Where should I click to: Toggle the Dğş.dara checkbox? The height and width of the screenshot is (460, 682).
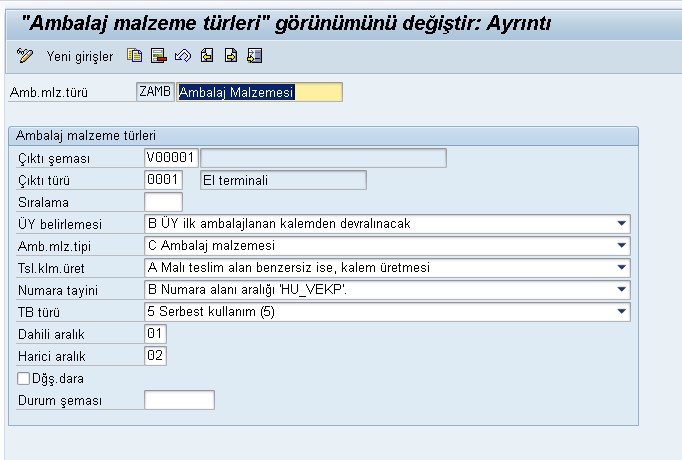[24, 379]
